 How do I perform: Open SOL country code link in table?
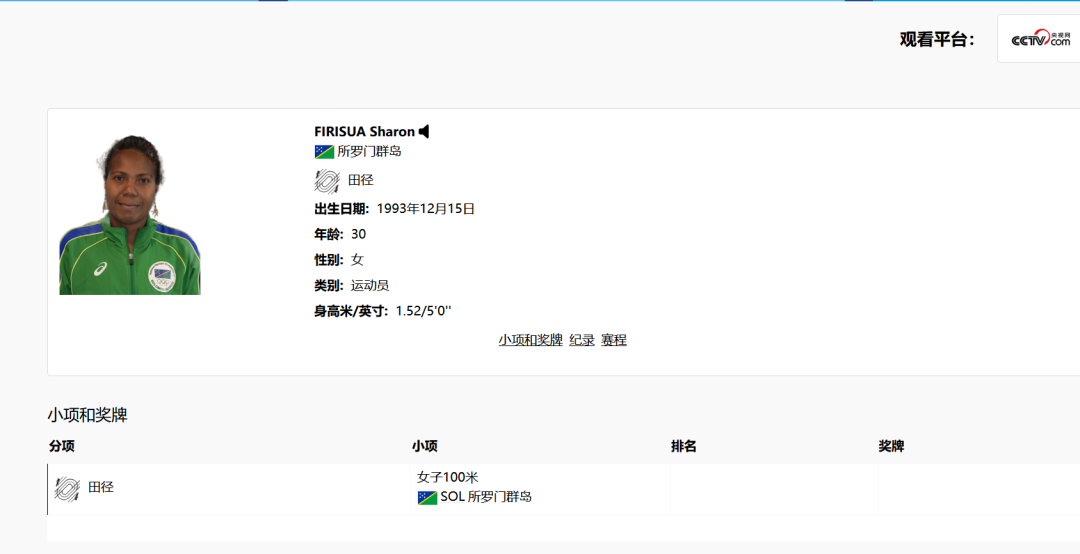point(453,497)
